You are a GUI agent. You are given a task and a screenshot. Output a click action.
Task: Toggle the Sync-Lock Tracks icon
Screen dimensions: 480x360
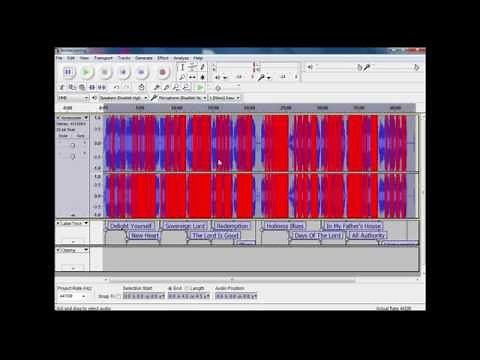tap(141, 87)
